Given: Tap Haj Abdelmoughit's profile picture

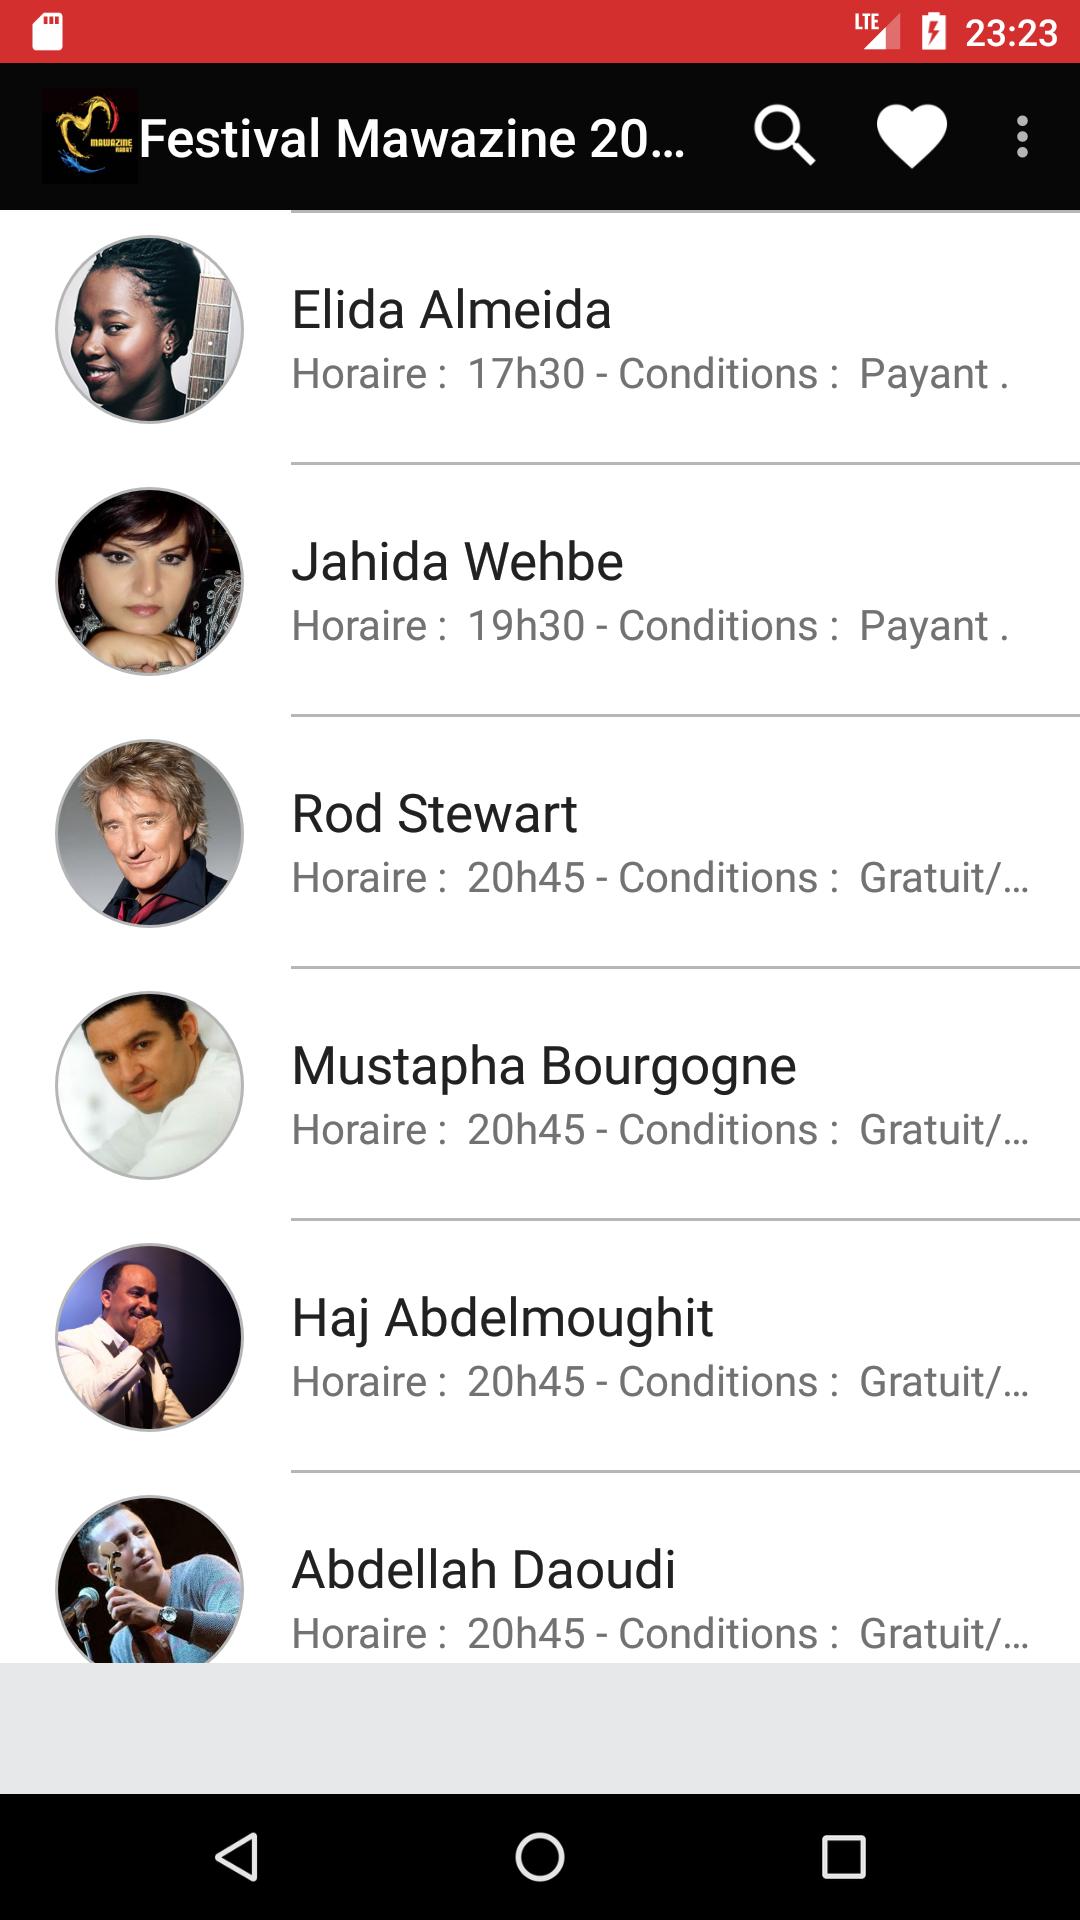Looking at the screenshot, I should point(150,1337).
